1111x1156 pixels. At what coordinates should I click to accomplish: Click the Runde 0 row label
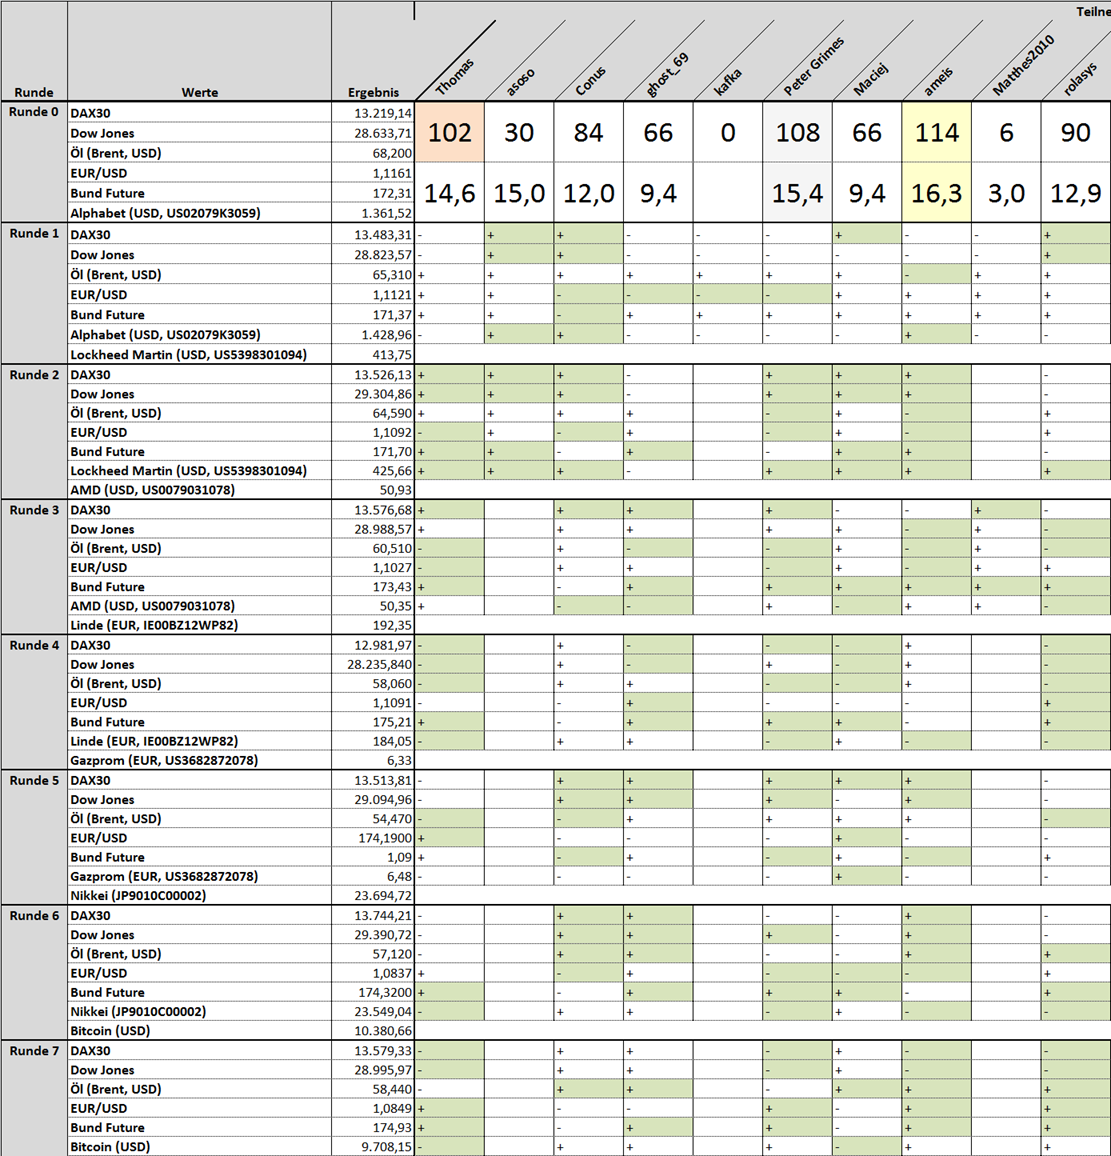tap(34, 112)
